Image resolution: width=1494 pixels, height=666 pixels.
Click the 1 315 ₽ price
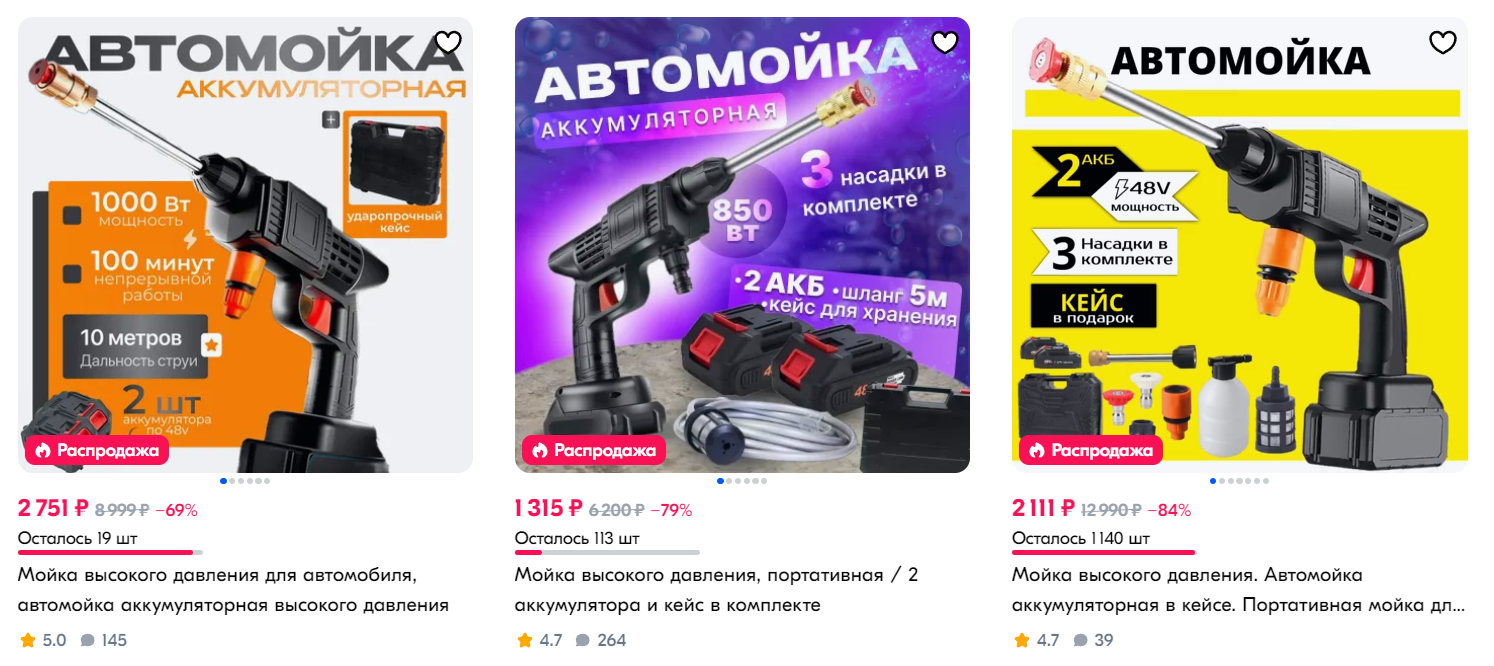[548, 509]
